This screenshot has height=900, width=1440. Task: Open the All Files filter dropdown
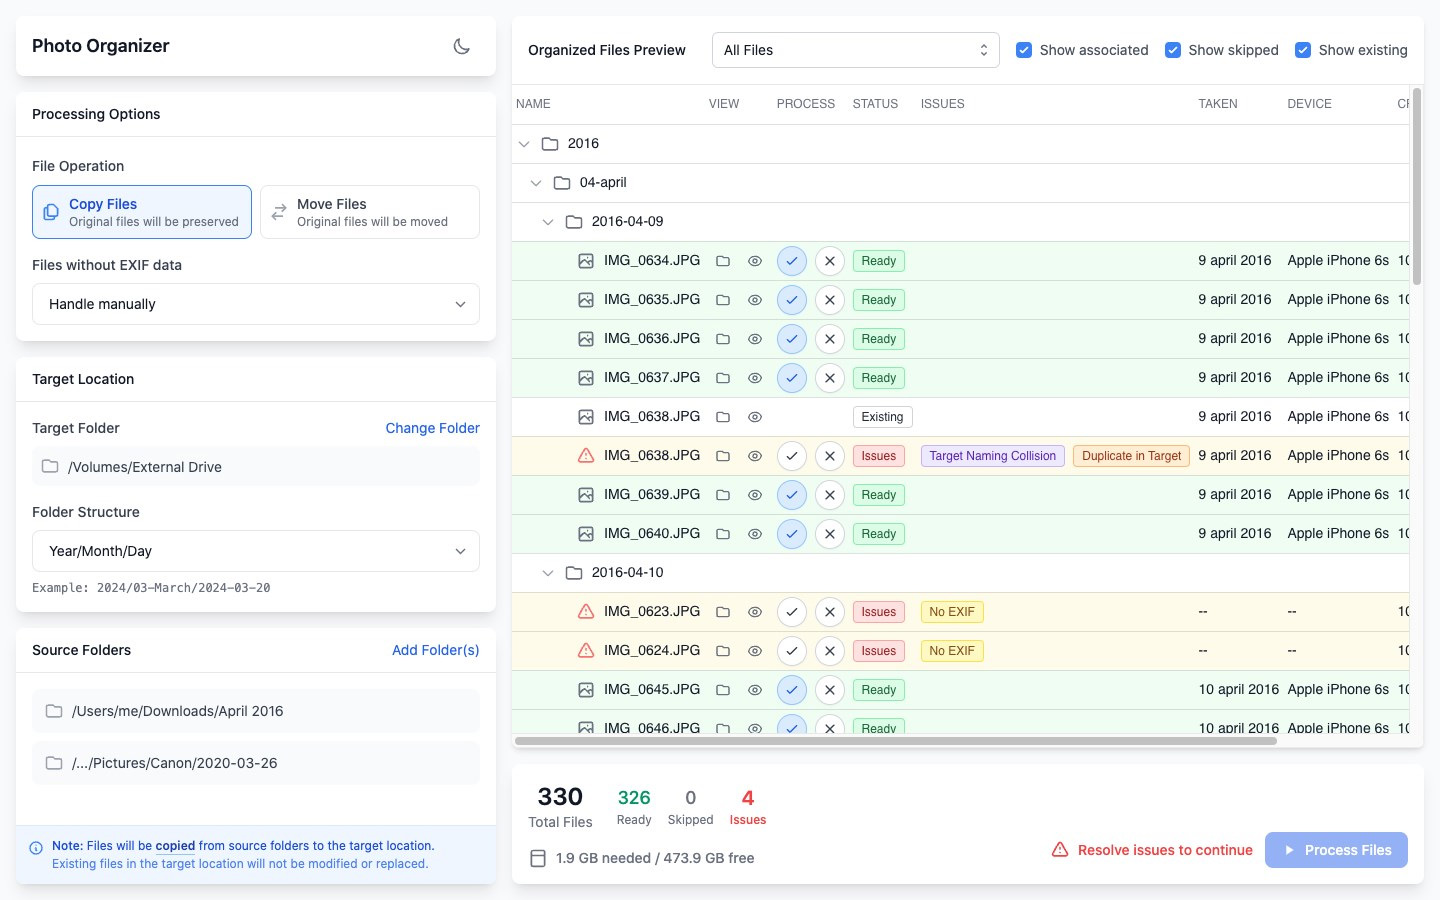point(856,50)
